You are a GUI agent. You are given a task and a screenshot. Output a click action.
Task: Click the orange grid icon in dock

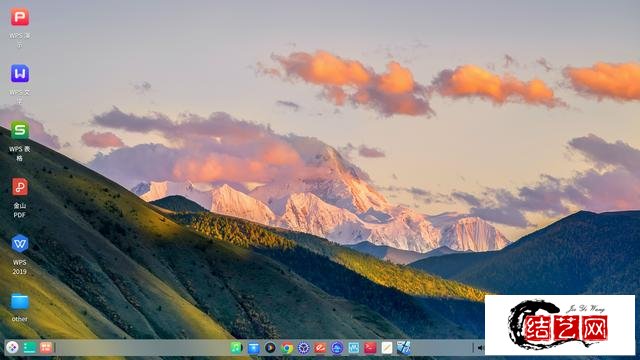coord(46,347)
